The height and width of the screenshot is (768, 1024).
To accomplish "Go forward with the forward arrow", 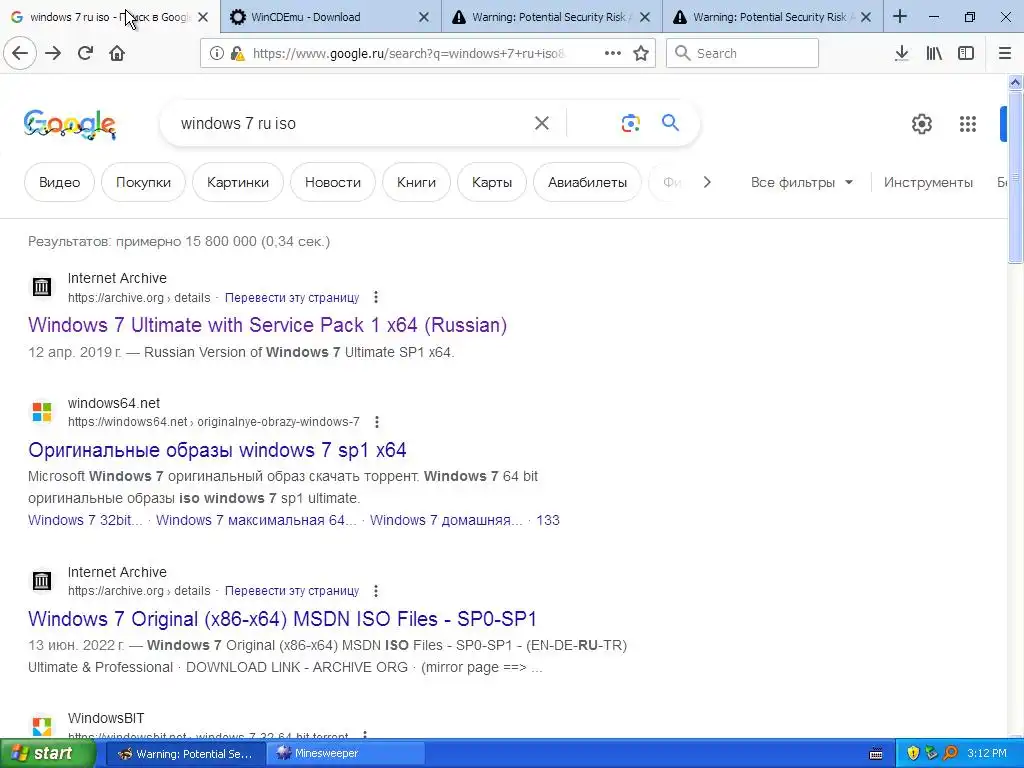I will tap(53, 54).
